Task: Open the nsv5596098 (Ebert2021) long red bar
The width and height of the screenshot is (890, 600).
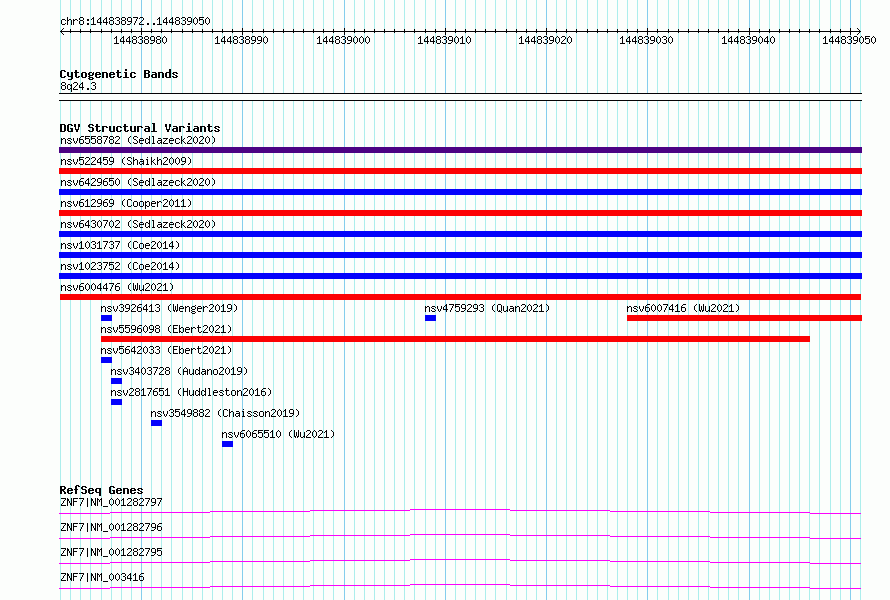Action: [x=455, y=339]
